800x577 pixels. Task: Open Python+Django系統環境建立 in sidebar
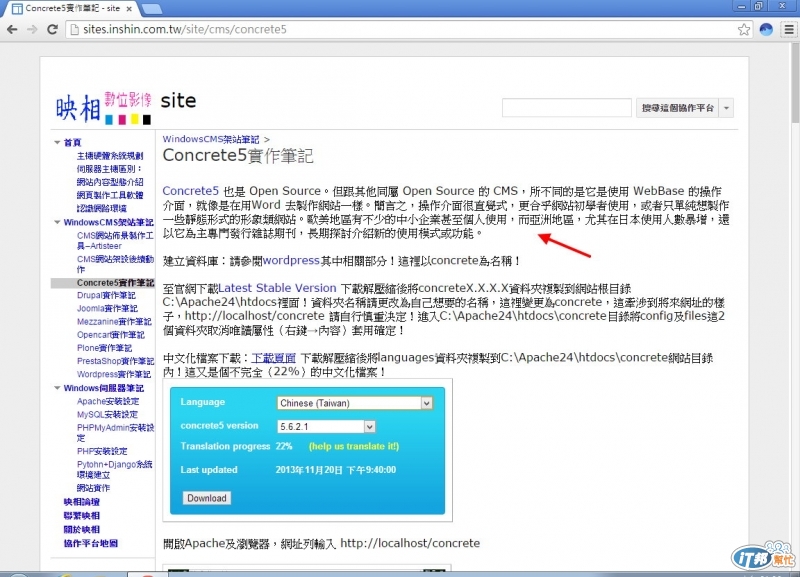pyautogui.click(x=114, y=469)
